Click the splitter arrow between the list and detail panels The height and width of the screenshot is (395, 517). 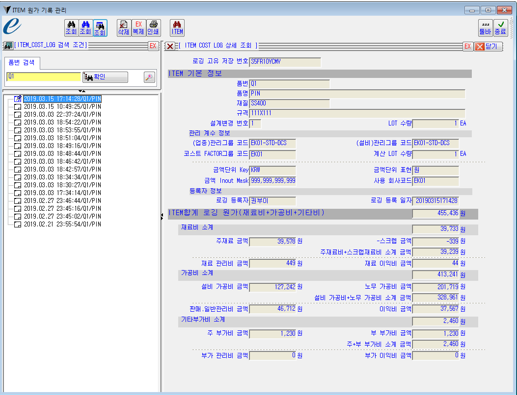tap(162, 217)
